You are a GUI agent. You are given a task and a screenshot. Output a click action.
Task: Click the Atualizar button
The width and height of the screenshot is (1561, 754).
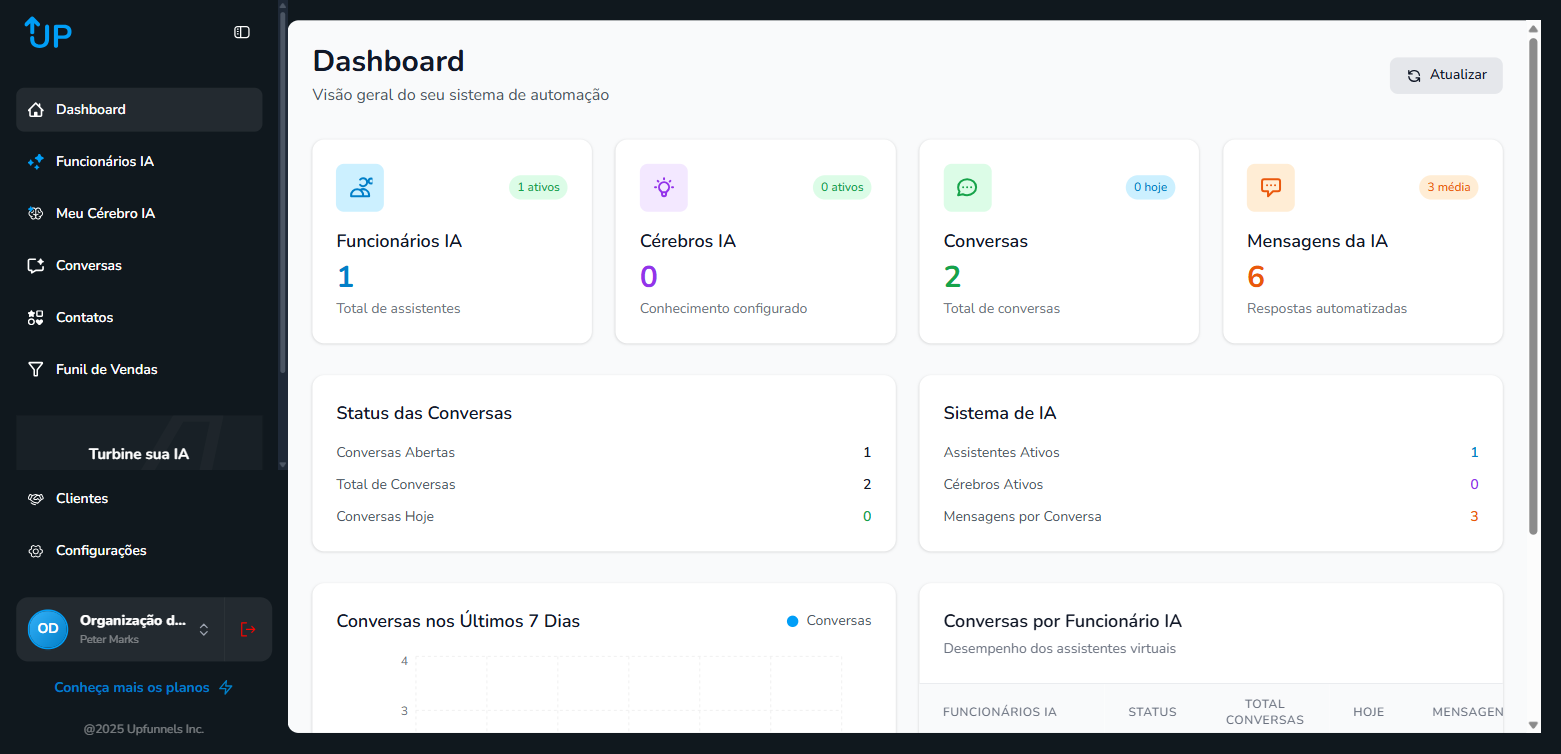point(1446,74)
